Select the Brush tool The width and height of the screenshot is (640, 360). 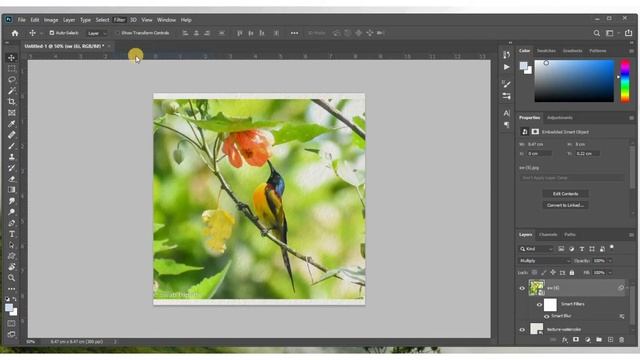(11, 146)
